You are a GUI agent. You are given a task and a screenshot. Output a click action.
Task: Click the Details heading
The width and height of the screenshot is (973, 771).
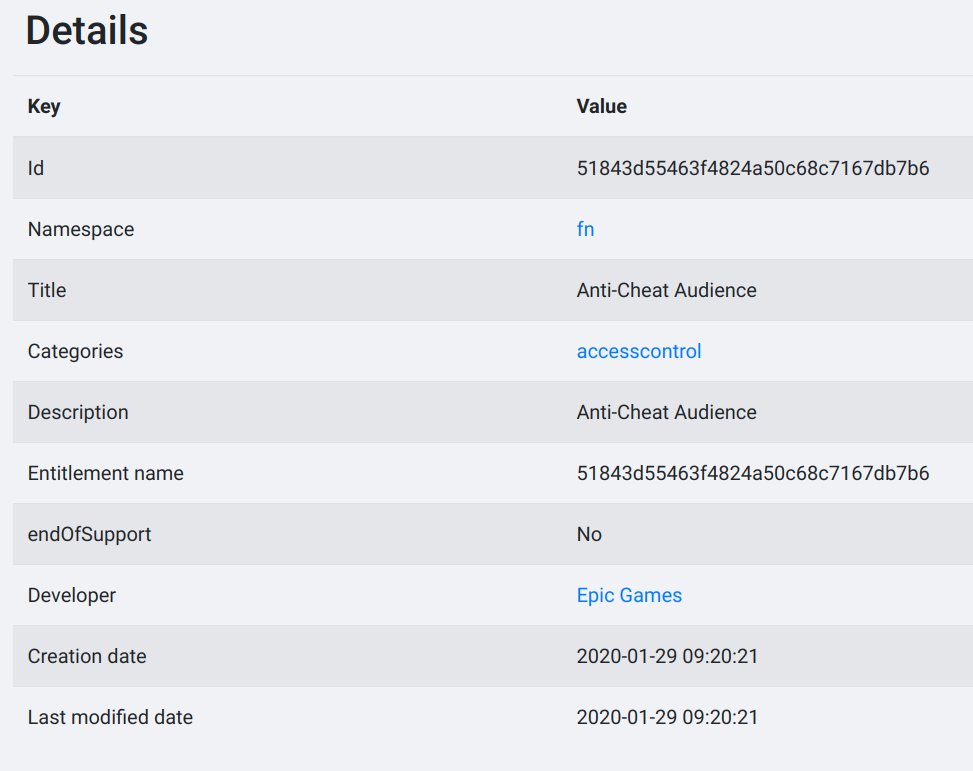(x=87, y=30)
